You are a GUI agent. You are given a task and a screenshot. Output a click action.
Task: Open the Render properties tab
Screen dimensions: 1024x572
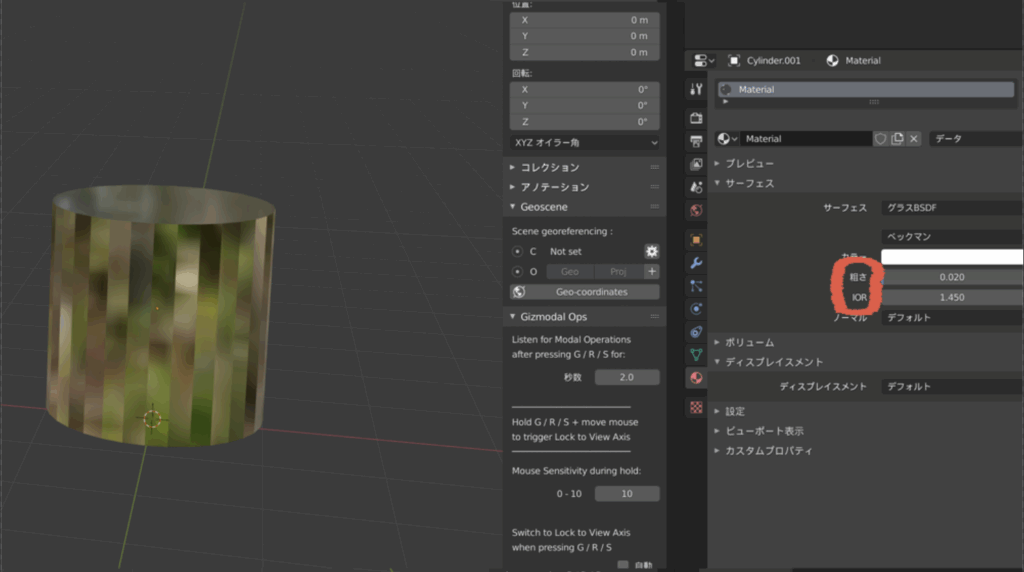697,118
